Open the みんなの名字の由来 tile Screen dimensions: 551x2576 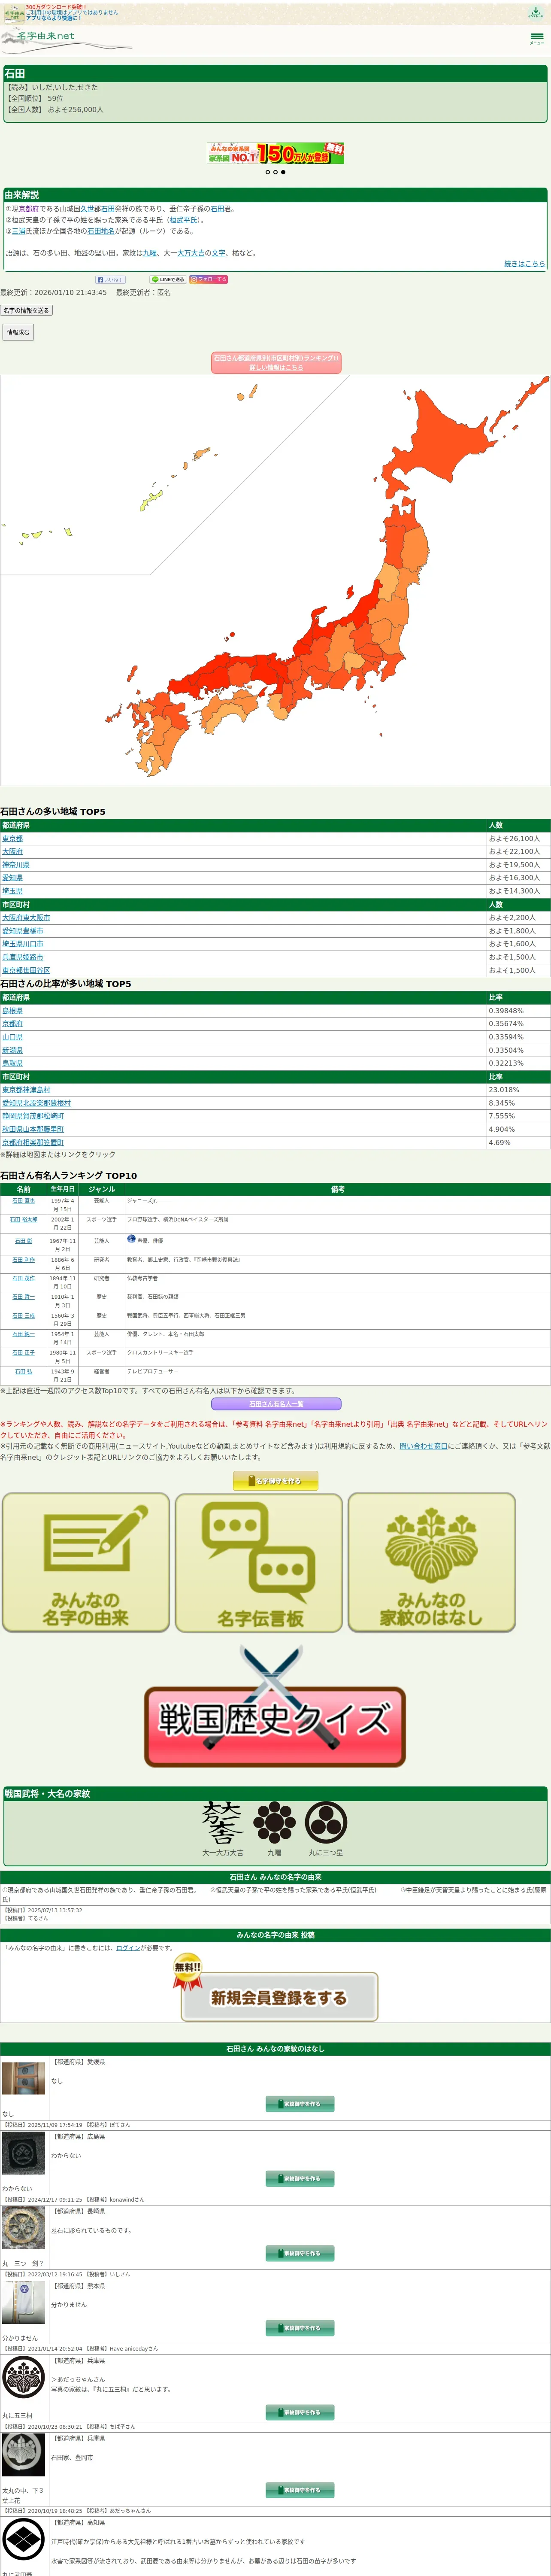pos(86,1563)
